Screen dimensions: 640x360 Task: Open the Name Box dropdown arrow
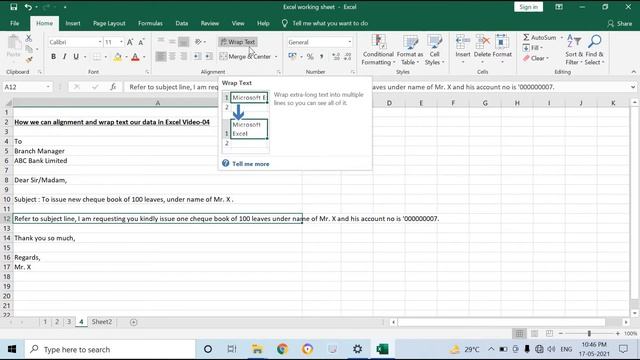point(48,87)
